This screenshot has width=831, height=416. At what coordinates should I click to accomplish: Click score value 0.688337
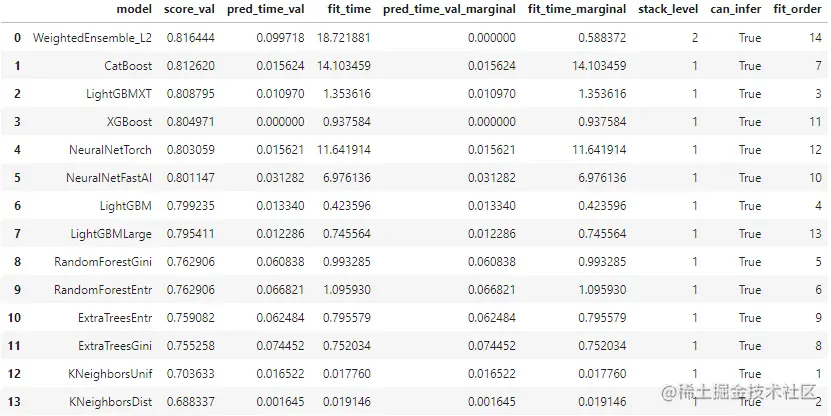pyautogui.click(x=191, y=402)
